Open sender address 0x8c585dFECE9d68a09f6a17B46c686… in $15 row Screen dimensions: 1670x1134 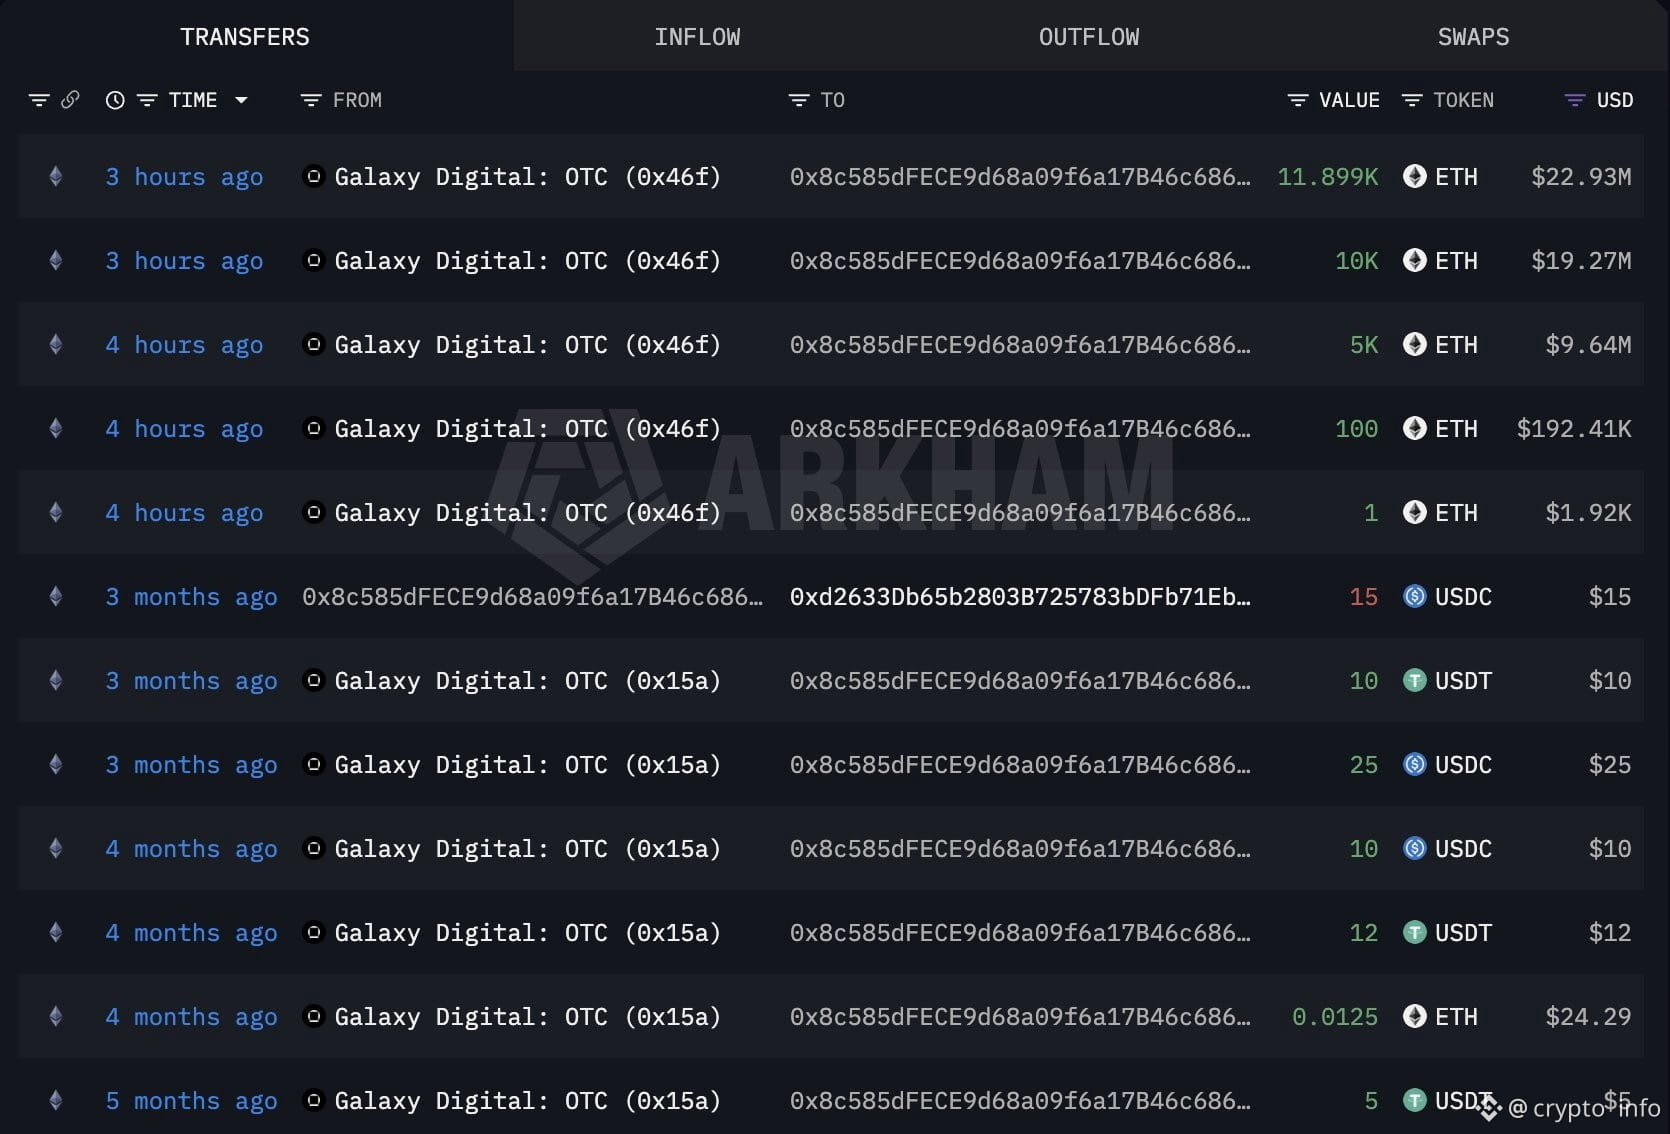[532, 597]
